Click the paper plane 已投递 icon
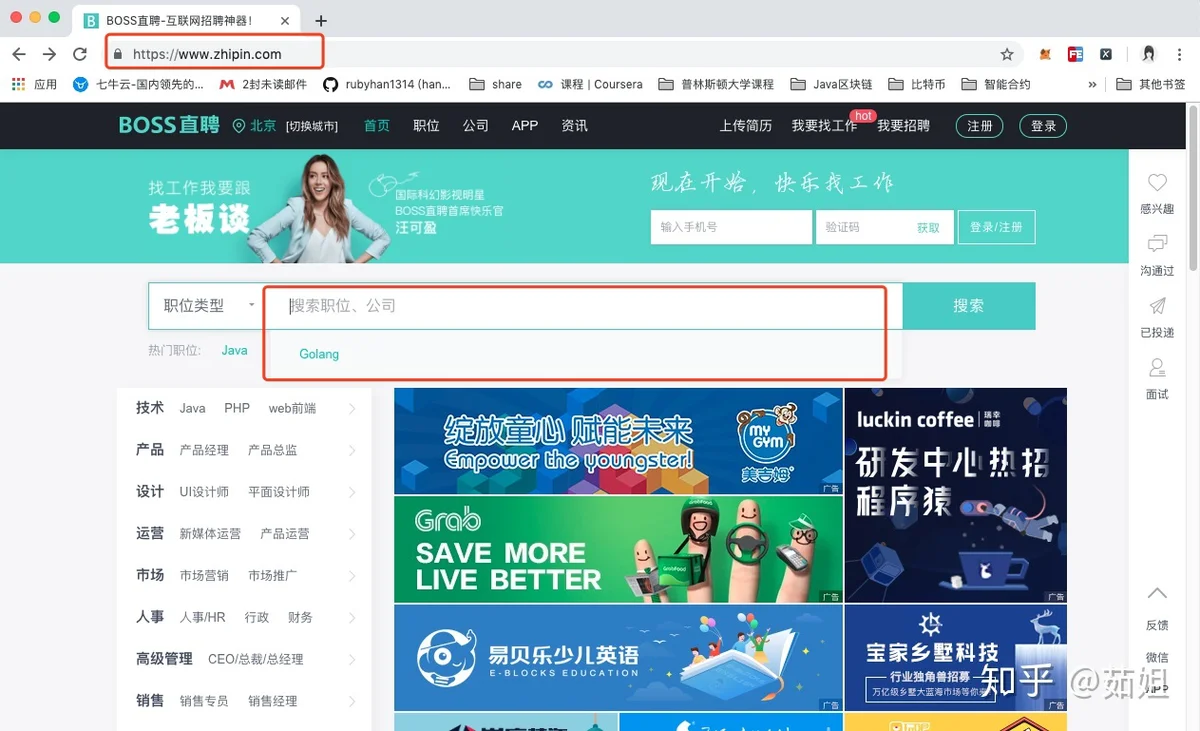Screen dimensions: 1200x731 click(x=1157, y=306)
